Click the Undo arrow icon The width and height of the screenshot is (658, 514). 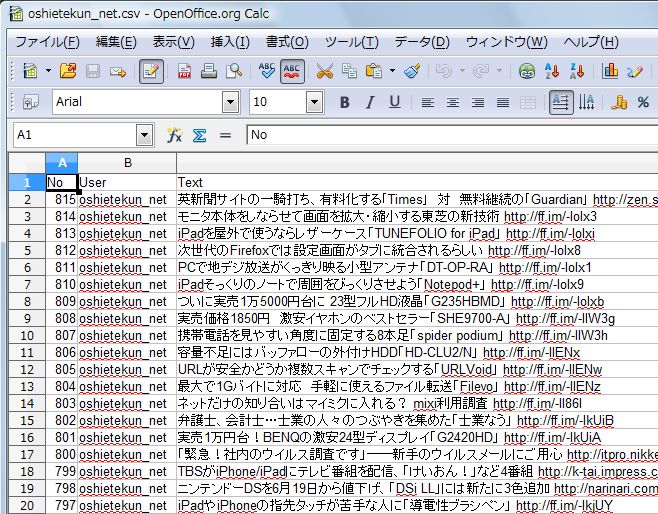444,71
